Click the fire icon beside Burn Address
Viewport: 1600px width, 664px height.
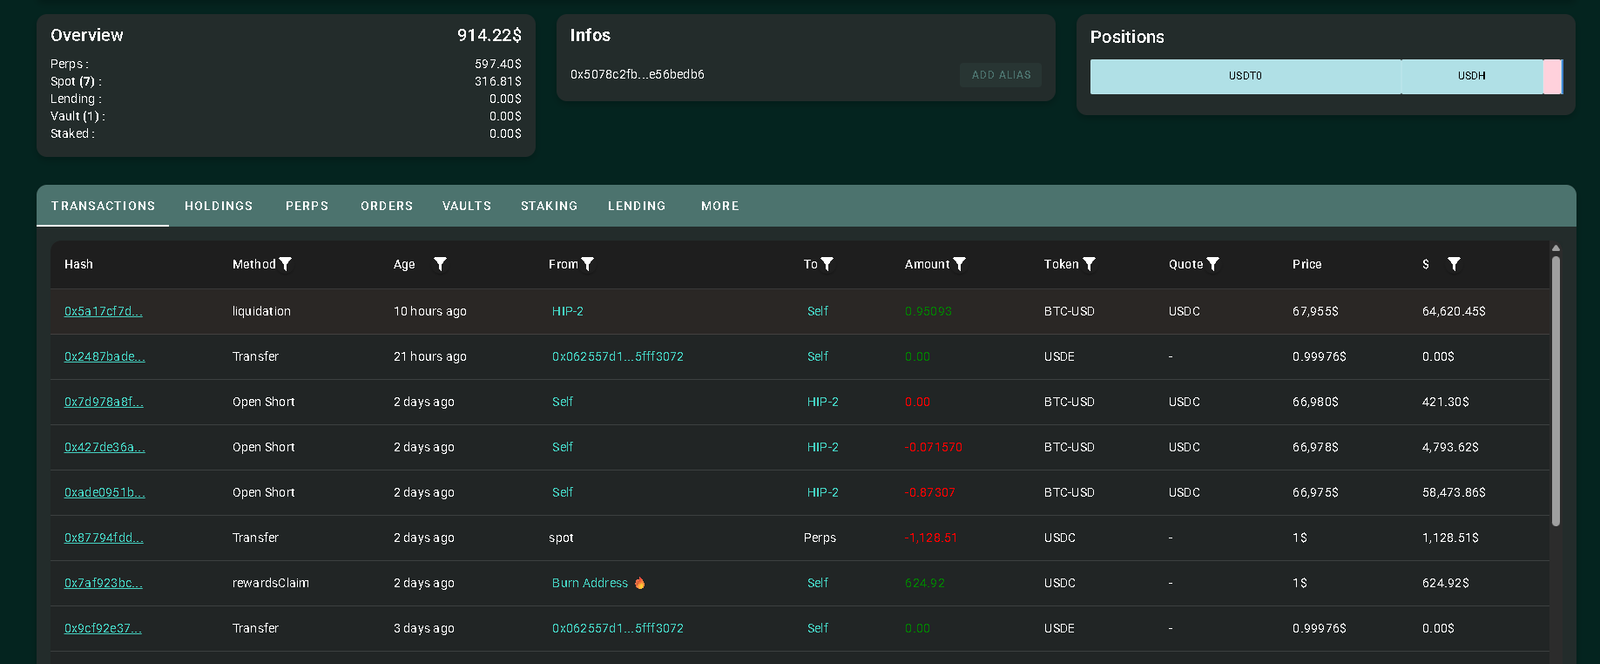[640, 583]
